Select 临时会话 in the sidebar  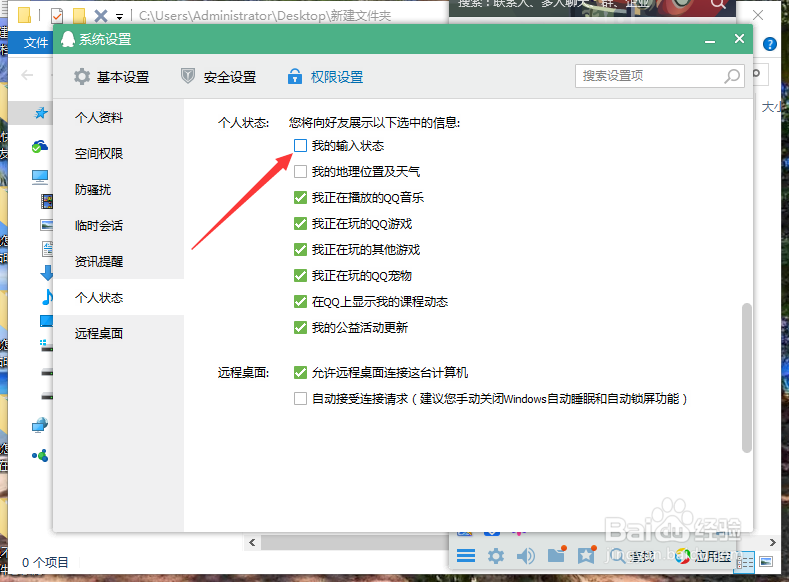[99, 225]
